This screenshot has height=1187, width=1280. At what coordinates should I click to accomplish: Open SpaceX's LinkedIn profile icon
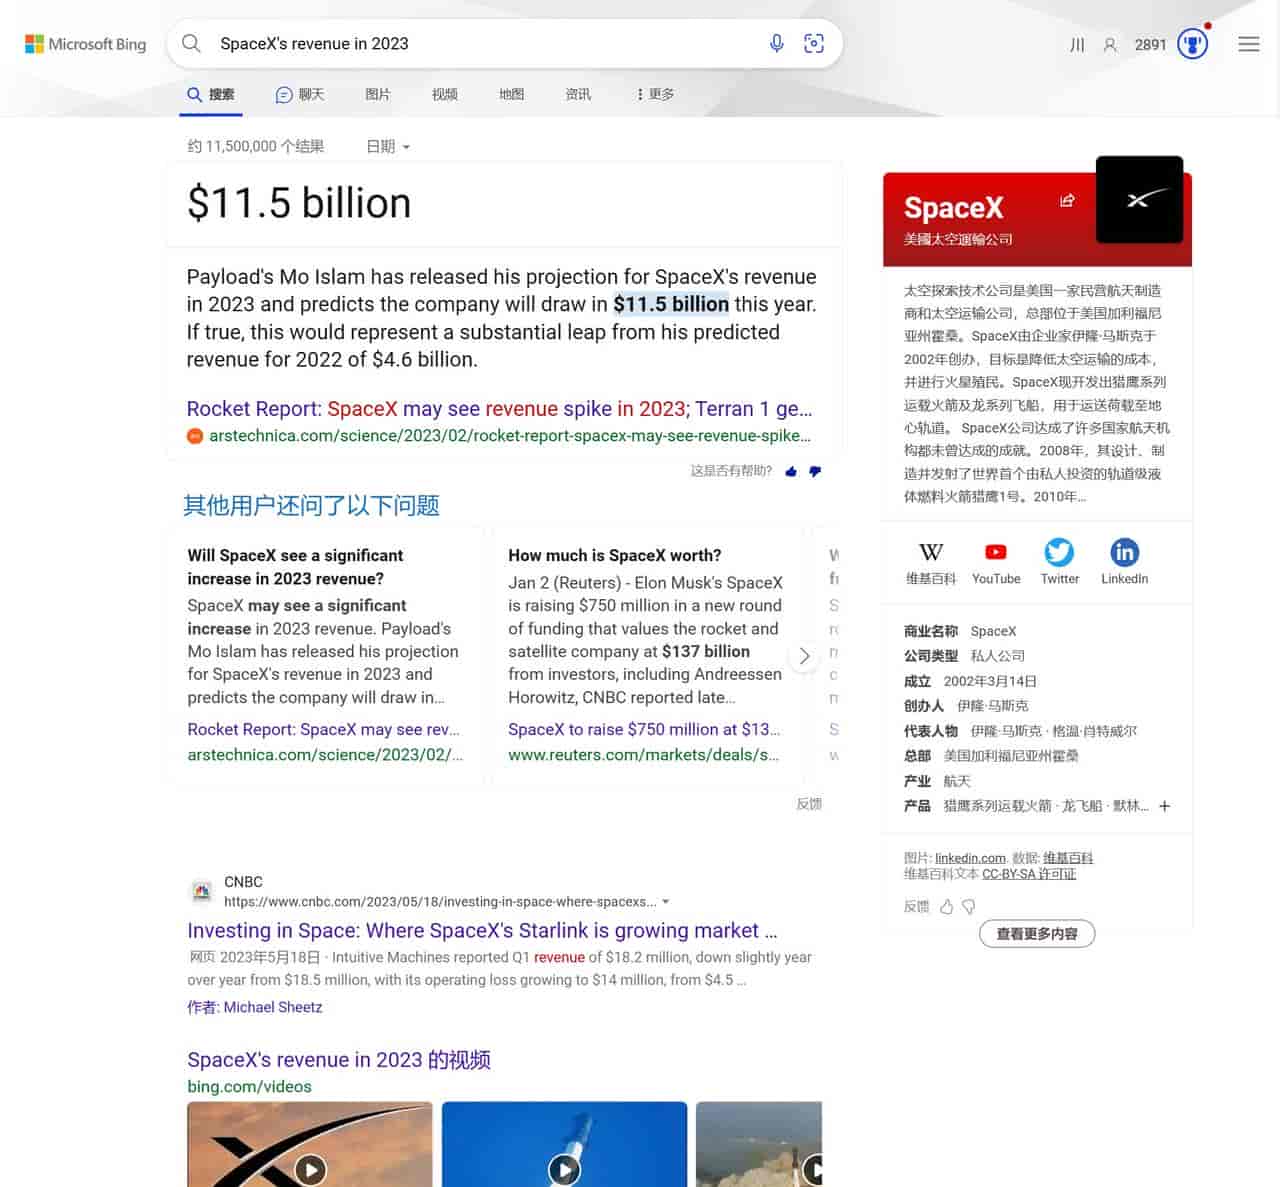click(x=1124, y=552)
